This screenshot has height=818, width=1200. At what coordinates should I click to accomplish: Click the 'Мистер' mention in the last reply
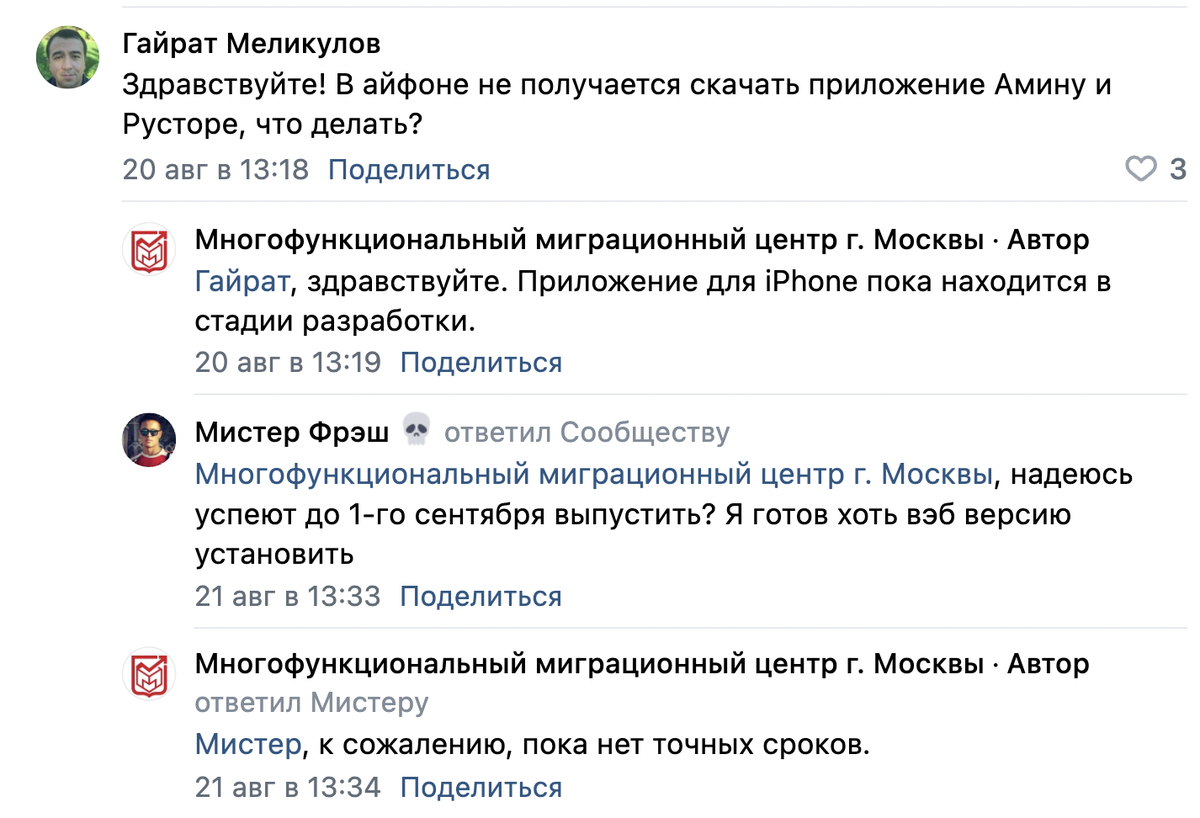click(x=247, y=744)
